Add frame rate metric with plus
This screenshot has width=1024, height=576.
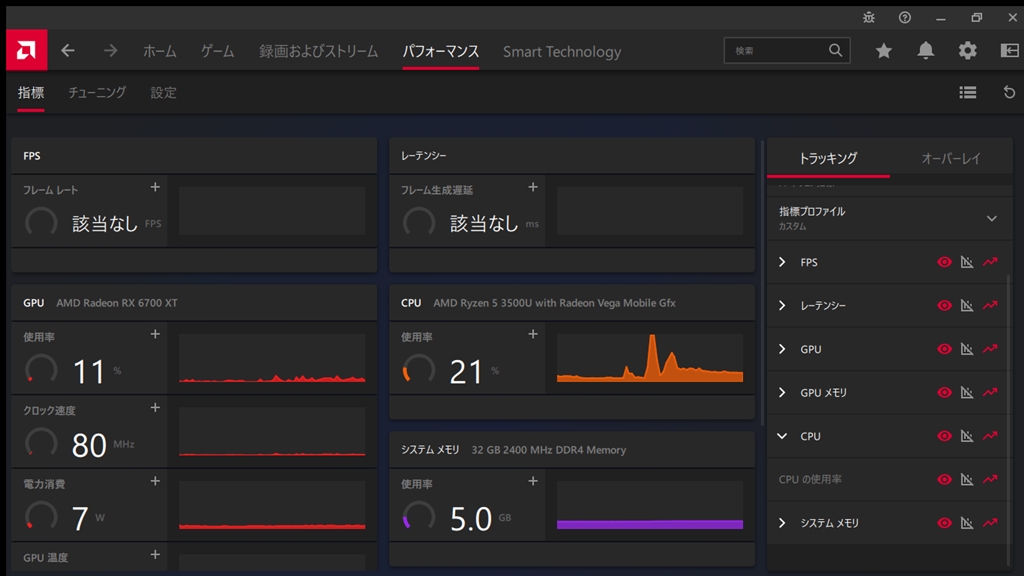click(x=155, y=187)
